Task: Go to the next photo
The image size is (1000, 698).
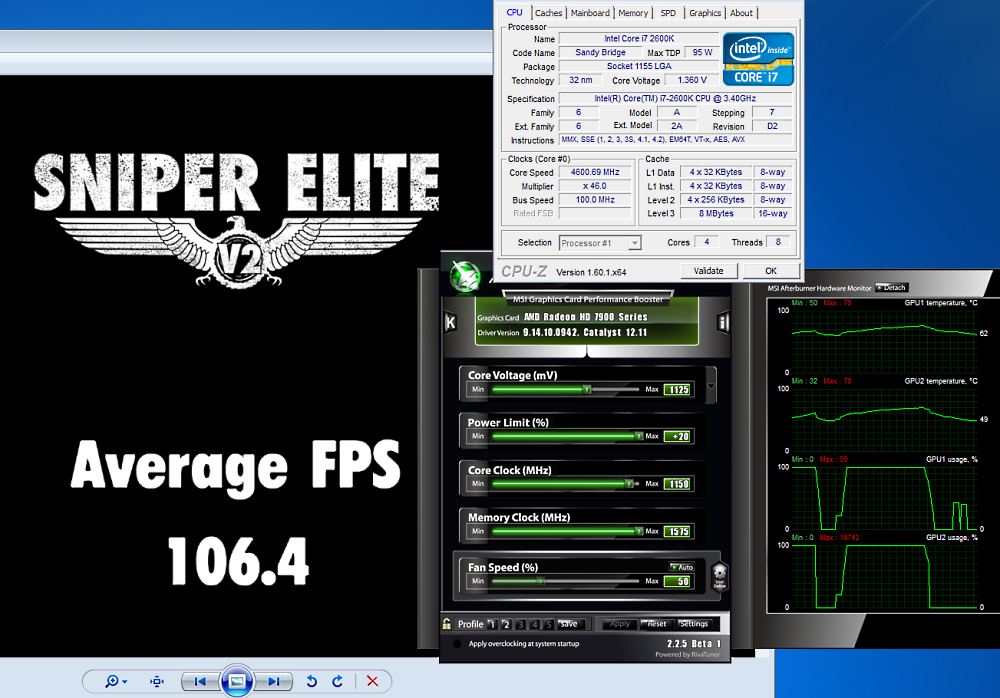Action: [274, 681]
